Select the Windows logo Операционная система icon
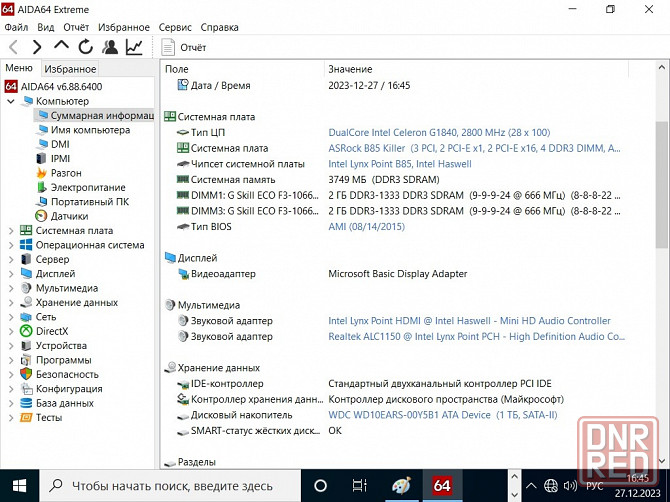The width and height of the screenshot is (670, 502). coord(26,245)
